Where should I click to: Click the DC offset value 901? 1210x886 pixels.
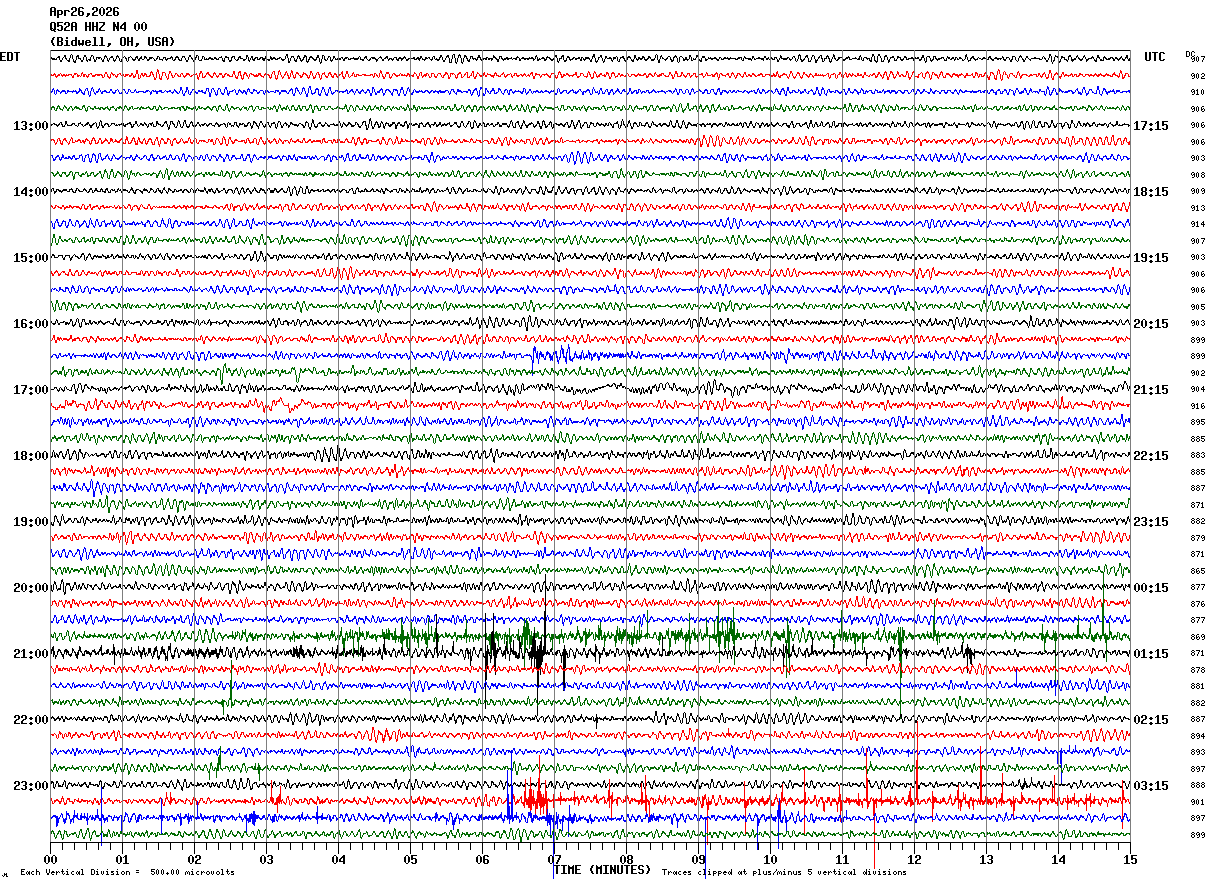coord(1197,802)
